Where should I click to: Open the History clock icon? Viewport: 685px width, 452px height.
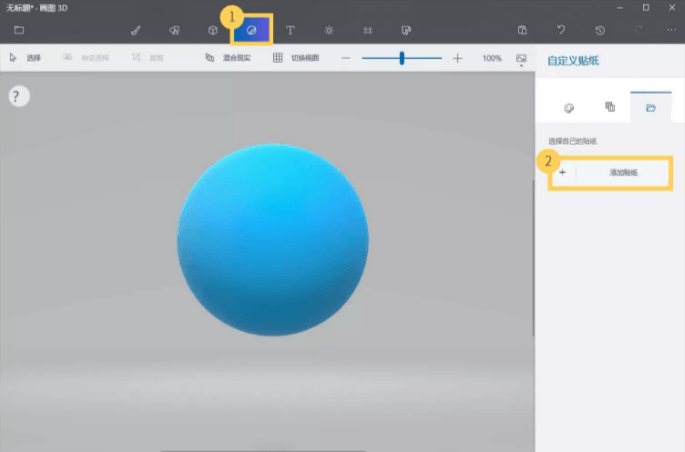(600, 30)
